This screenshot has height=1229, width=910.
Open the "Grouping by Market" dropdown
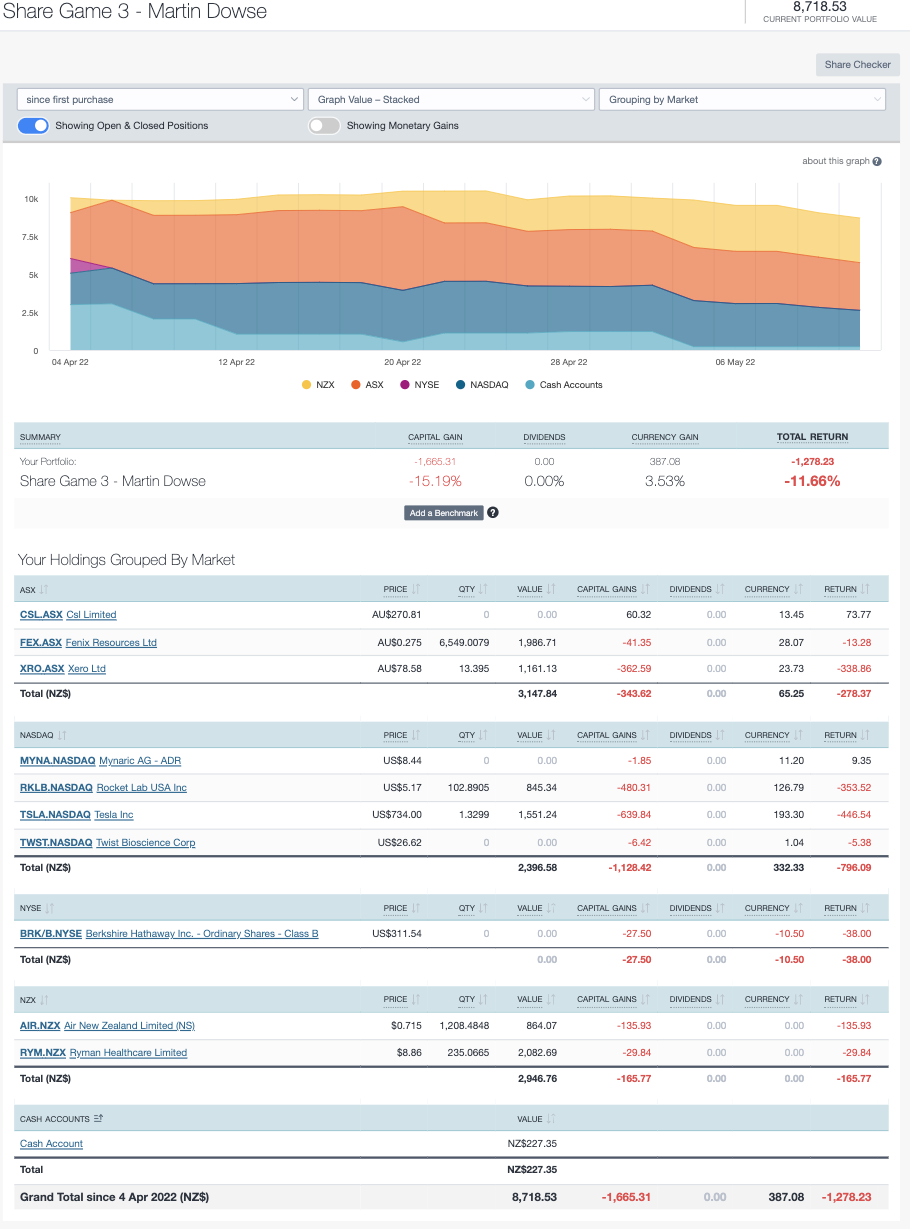(741, 99)
